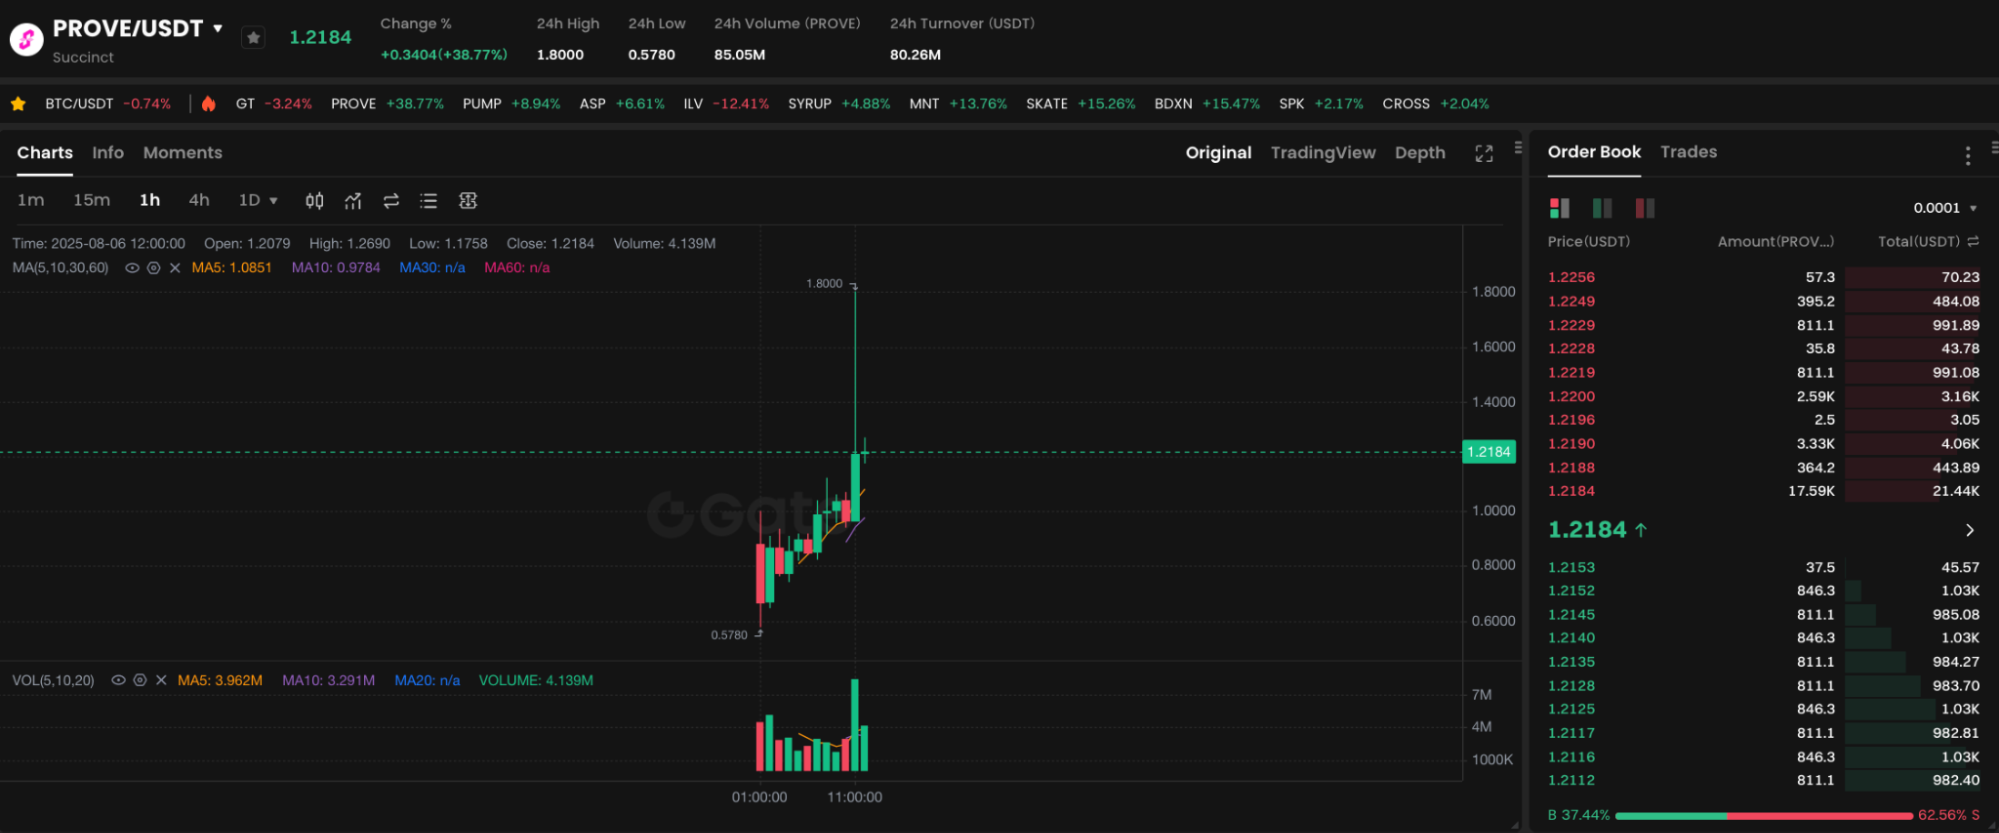Click MA5: 1.0851 indicator label
The height and width of the screenshot is (833, 1999).
(231, 268)
